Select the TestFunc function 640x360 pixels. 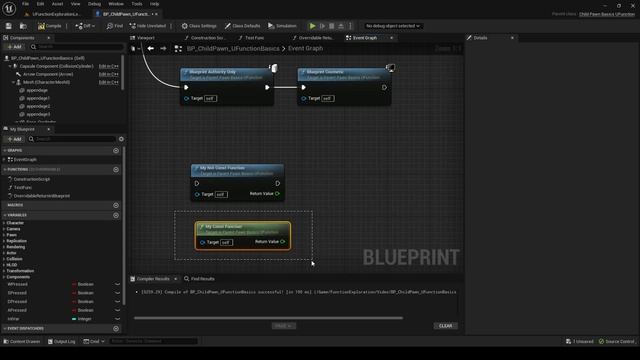(x=22, y=187)
